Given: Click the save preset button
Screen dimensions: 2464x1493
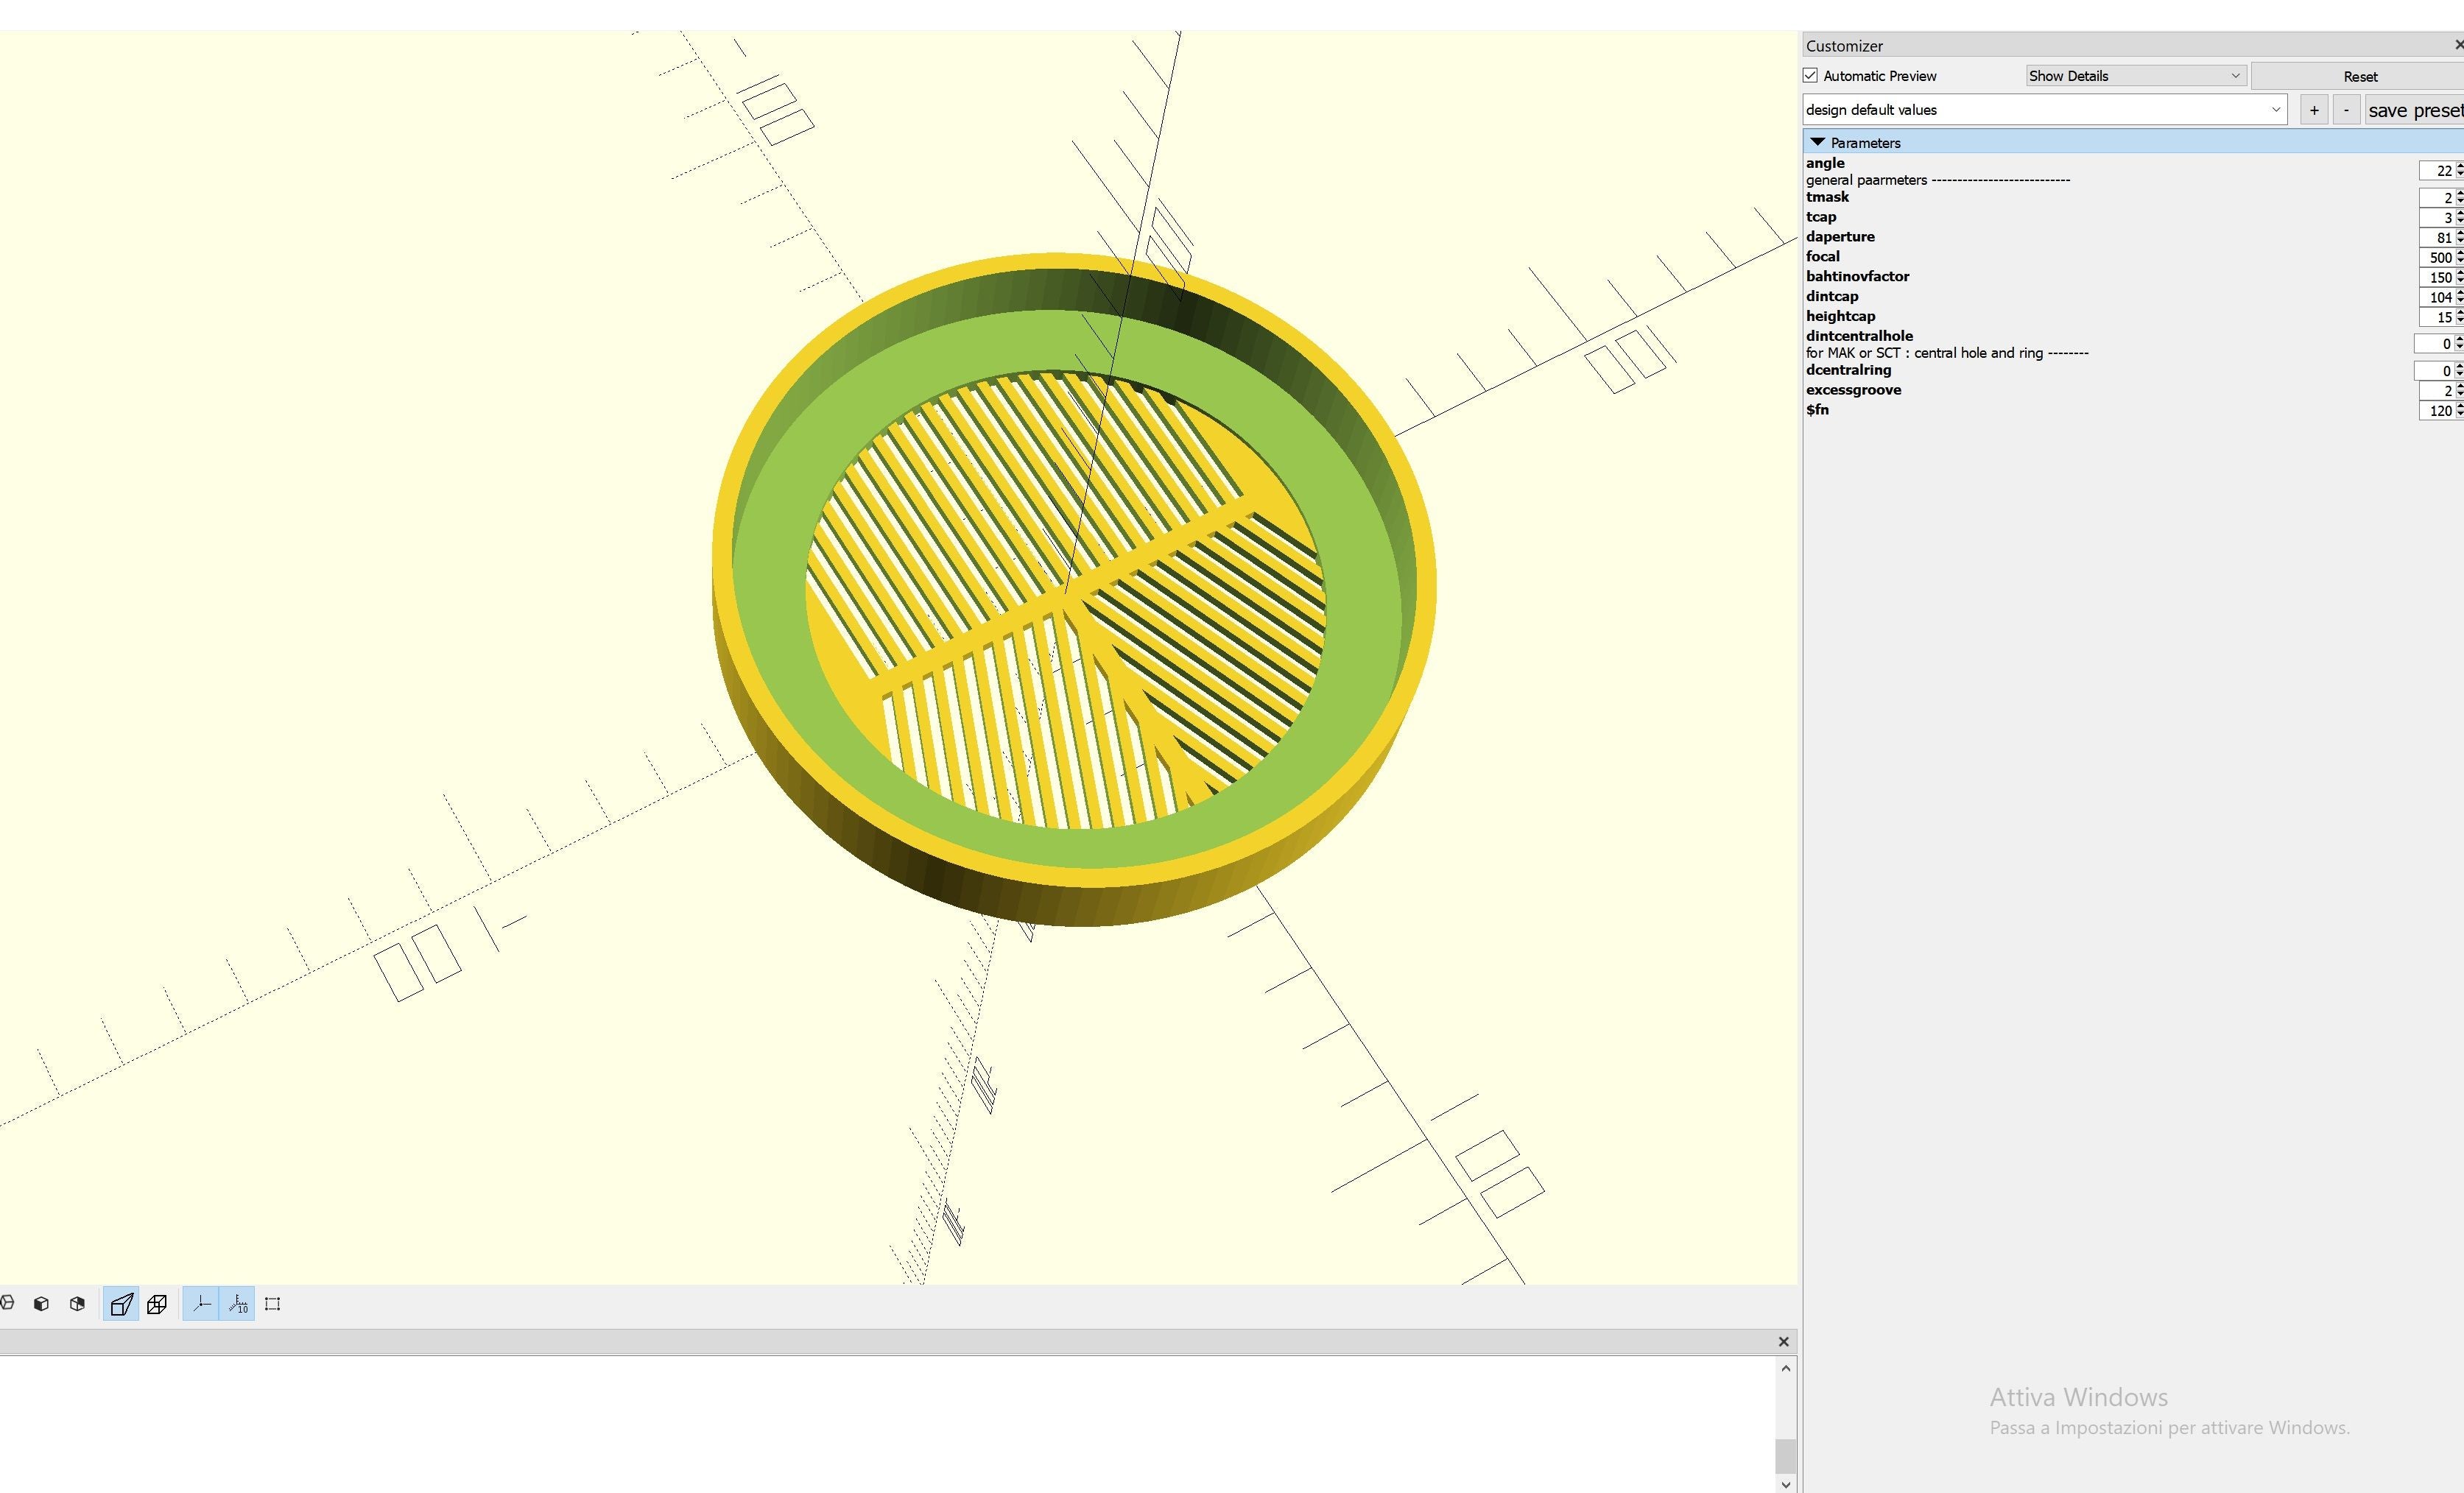Looking at the screenshot, I should pos(2414,110).
